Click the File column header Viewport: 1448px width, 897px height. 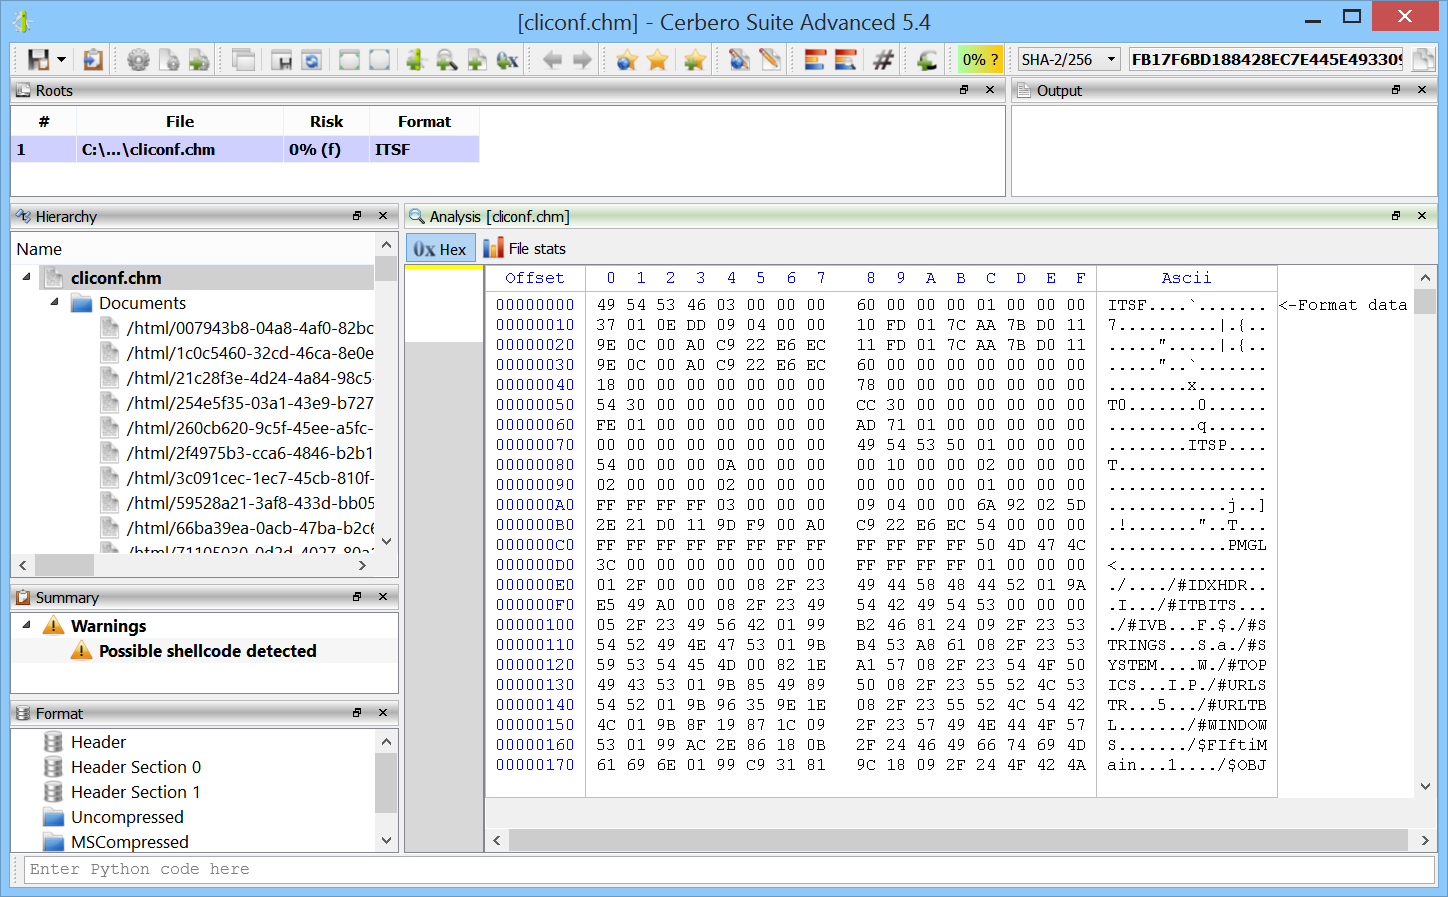pos(180,122)
